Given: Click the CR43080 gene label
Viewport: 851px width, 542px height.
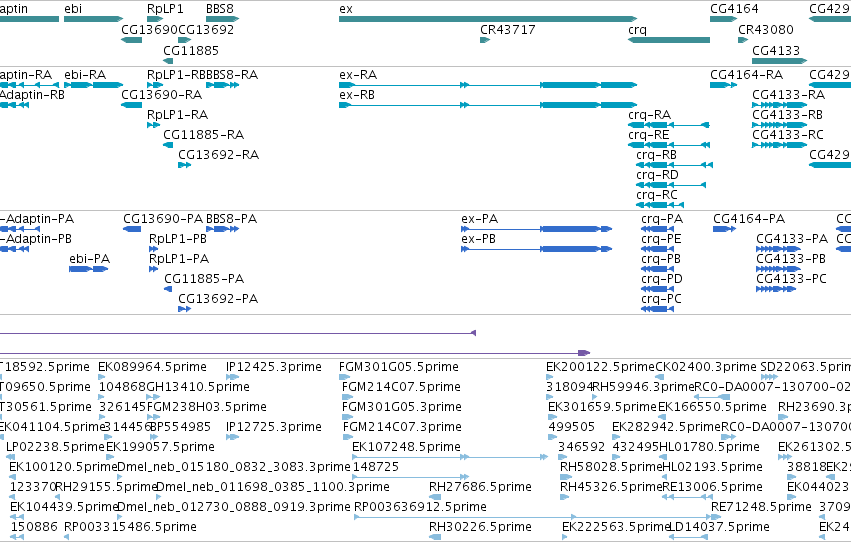Looking at the screenshot, I should pos(765,29).
